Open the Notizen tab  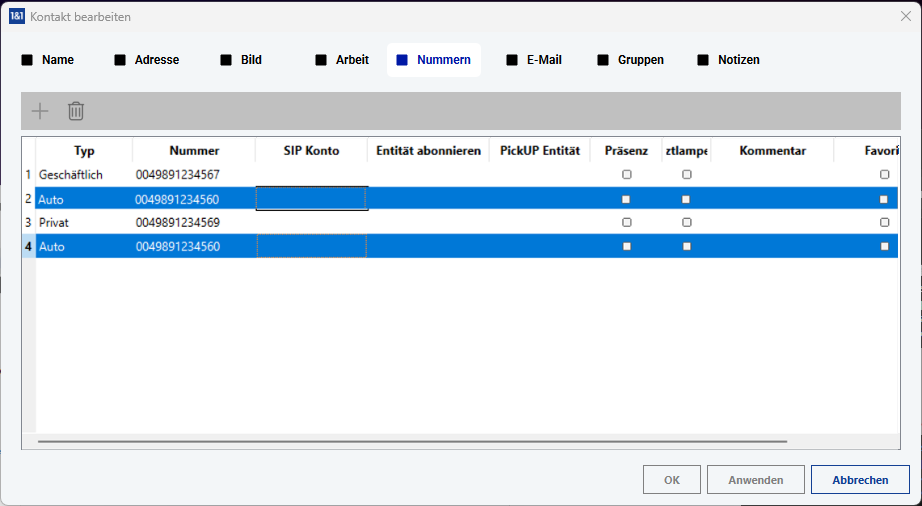[728, 60]
